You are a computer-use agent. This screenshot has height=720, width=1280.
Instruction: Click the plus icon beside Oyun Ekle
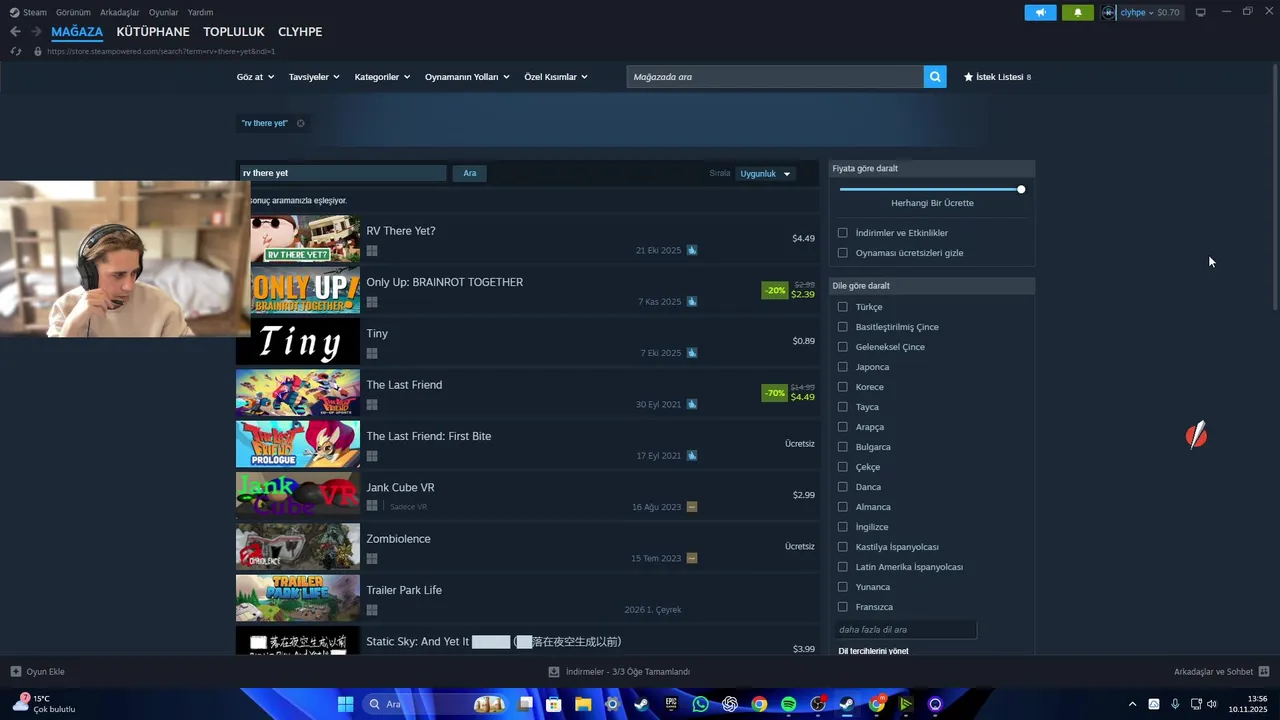tap(15, 672)
